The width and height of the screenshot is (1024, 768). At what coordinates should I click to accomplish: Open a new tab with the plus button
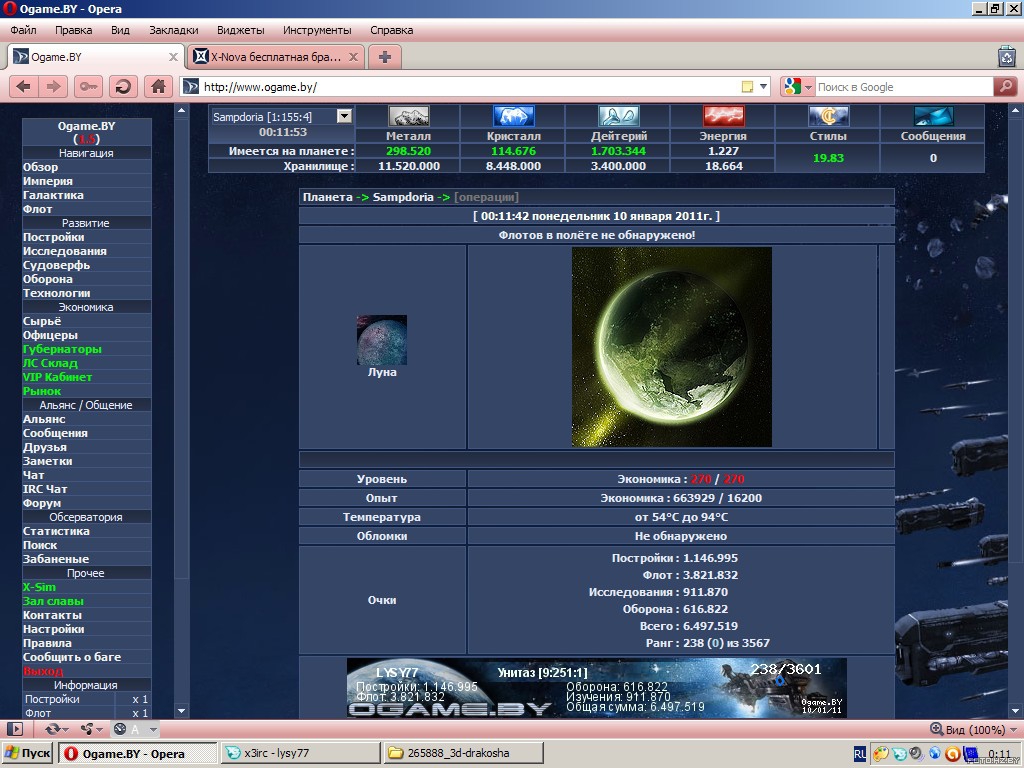(x=385, y=57)
